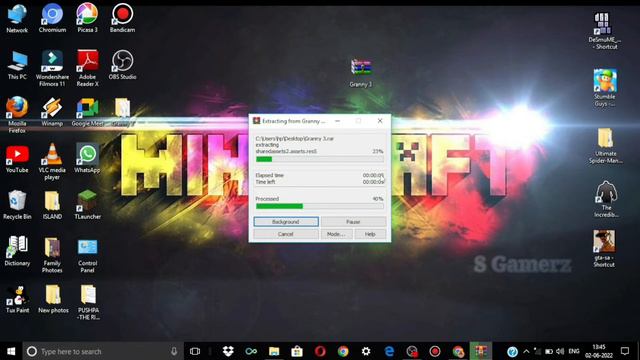Viewport: 640px width, 360px height.
Task: Send extraction to Background button
Action: [x=286, y=222]
